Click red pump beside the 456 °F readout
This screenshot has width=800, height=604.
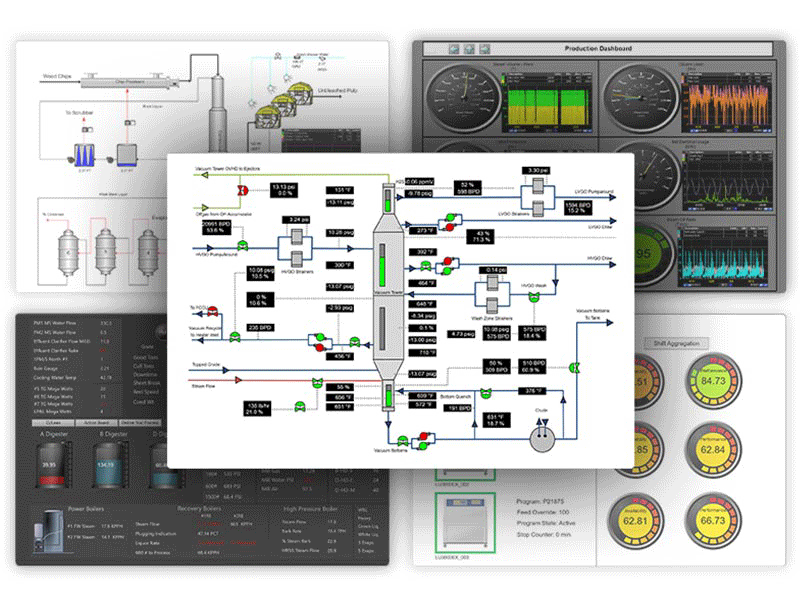point(320,347)
